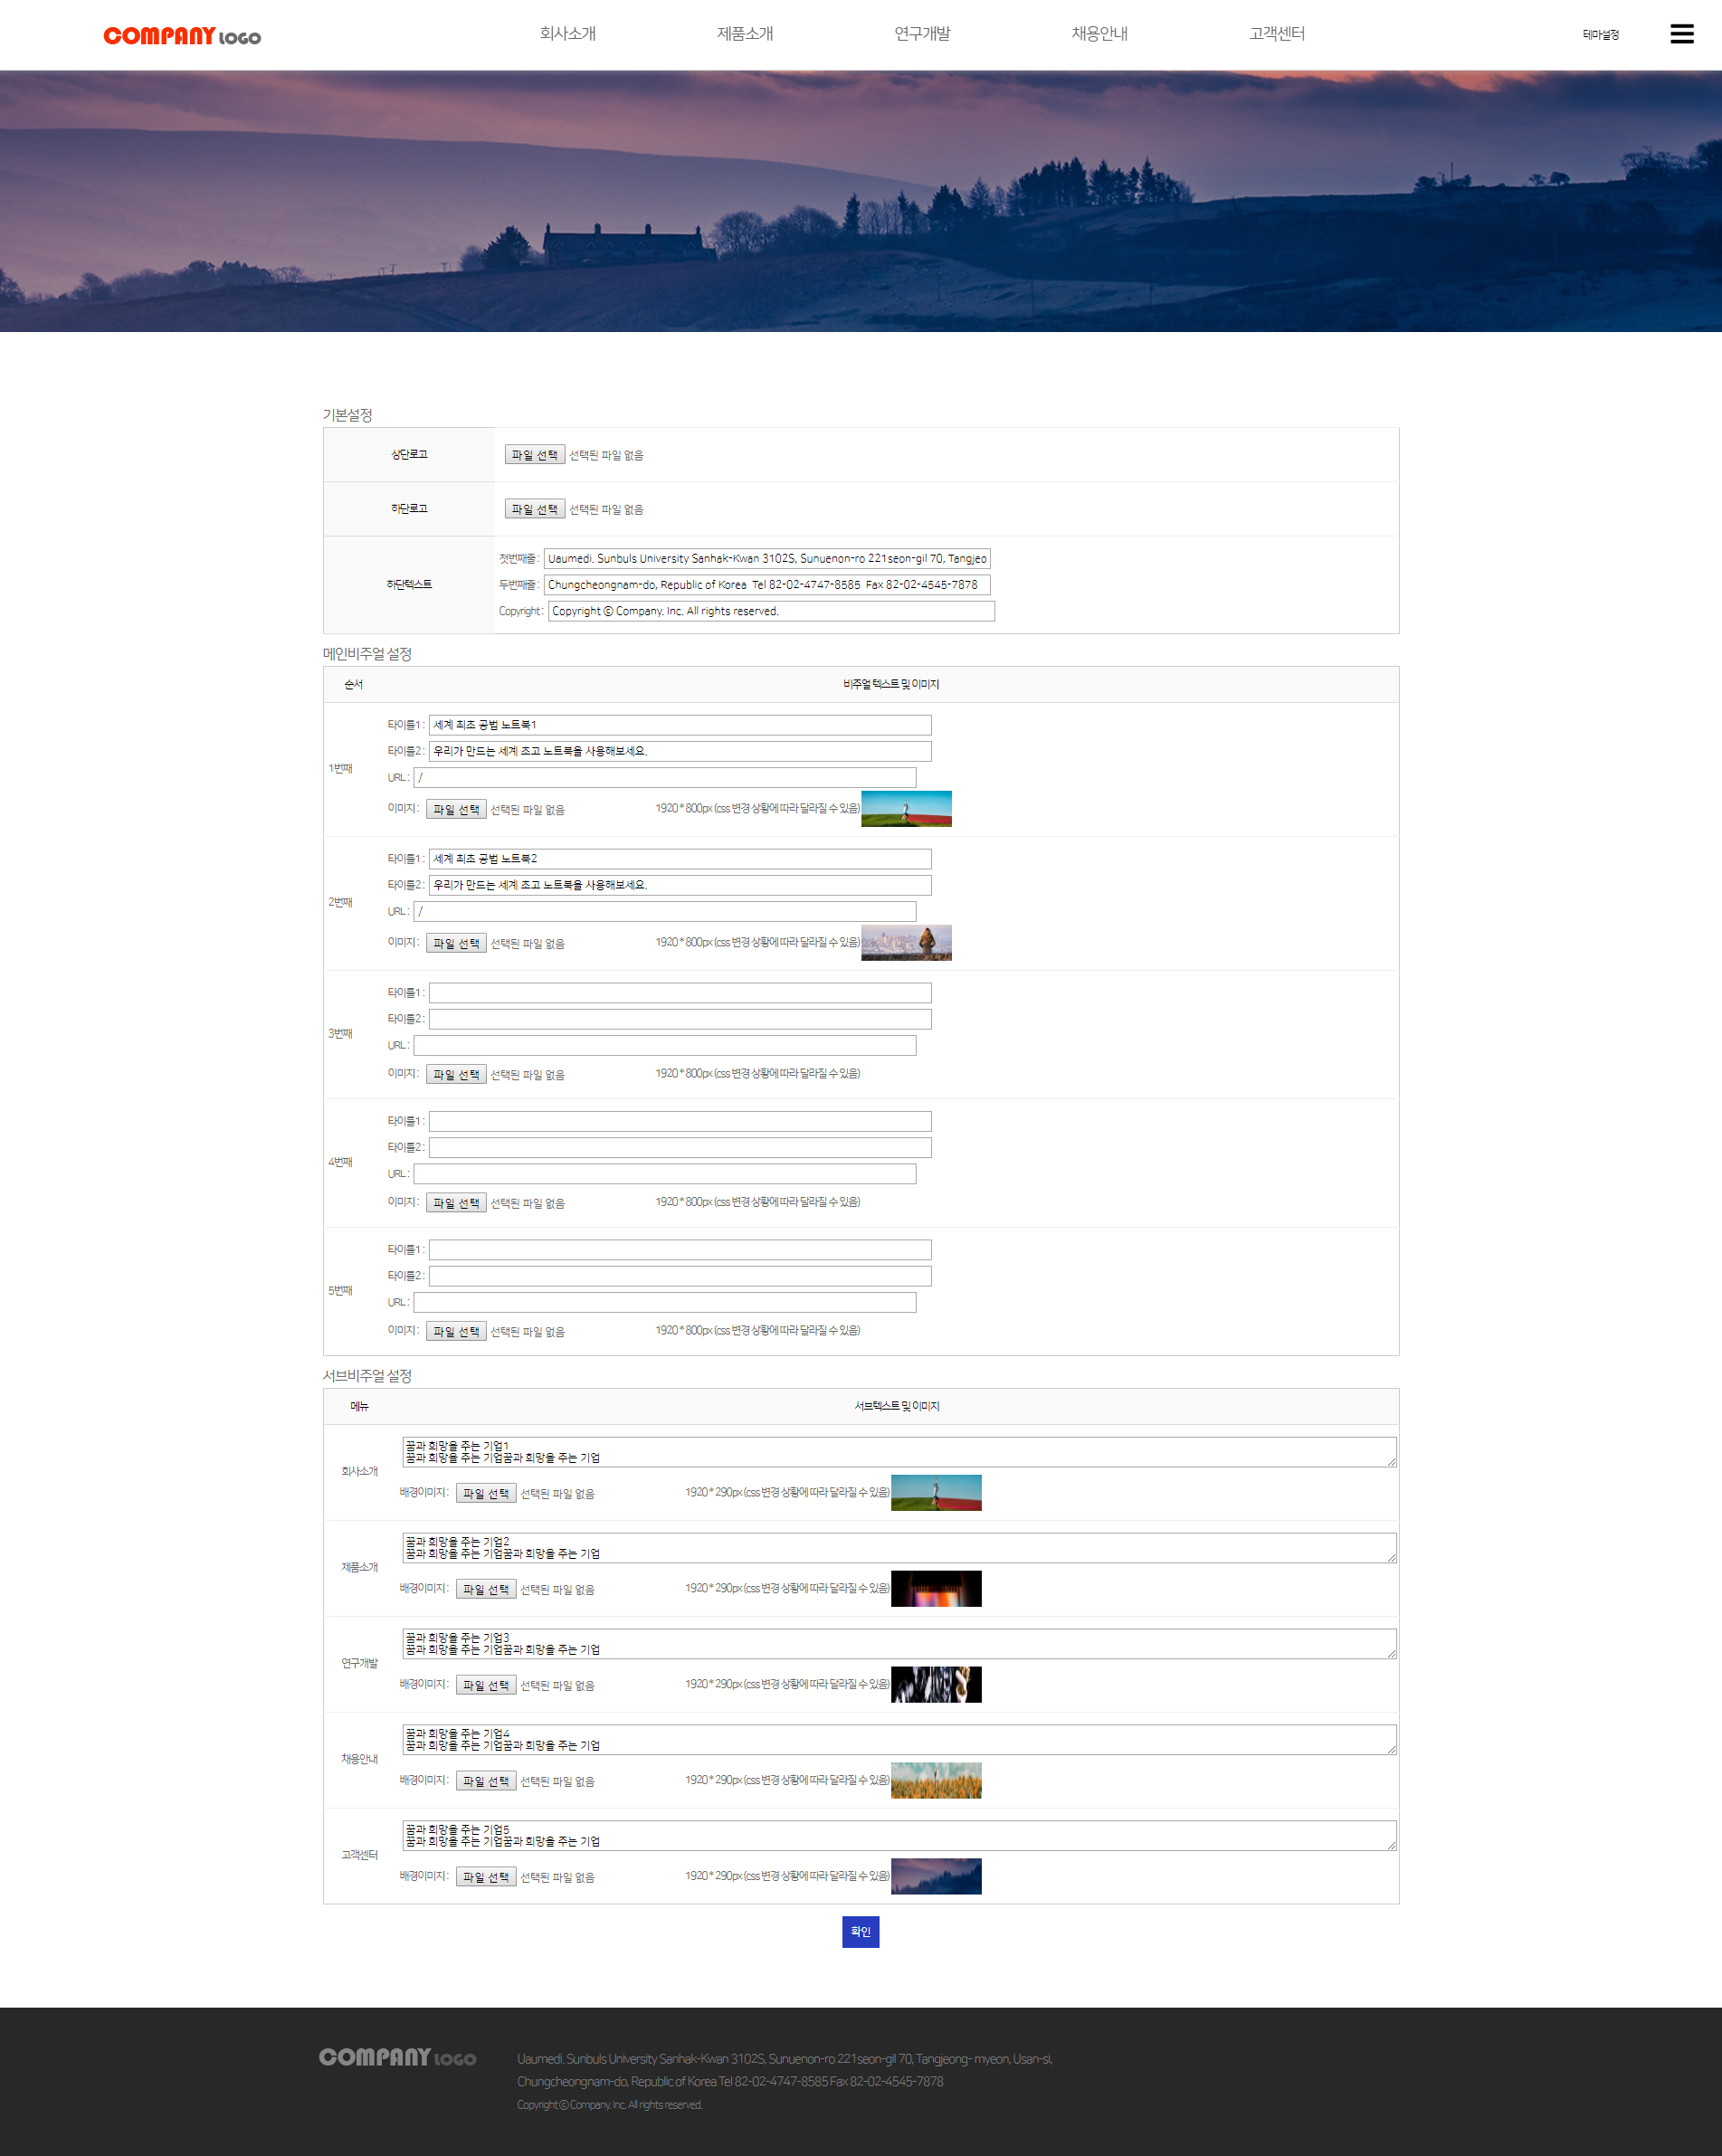1722x2156 pixels.
Task: Click 타이틀1 field of first visual
Action: point(680,725)
